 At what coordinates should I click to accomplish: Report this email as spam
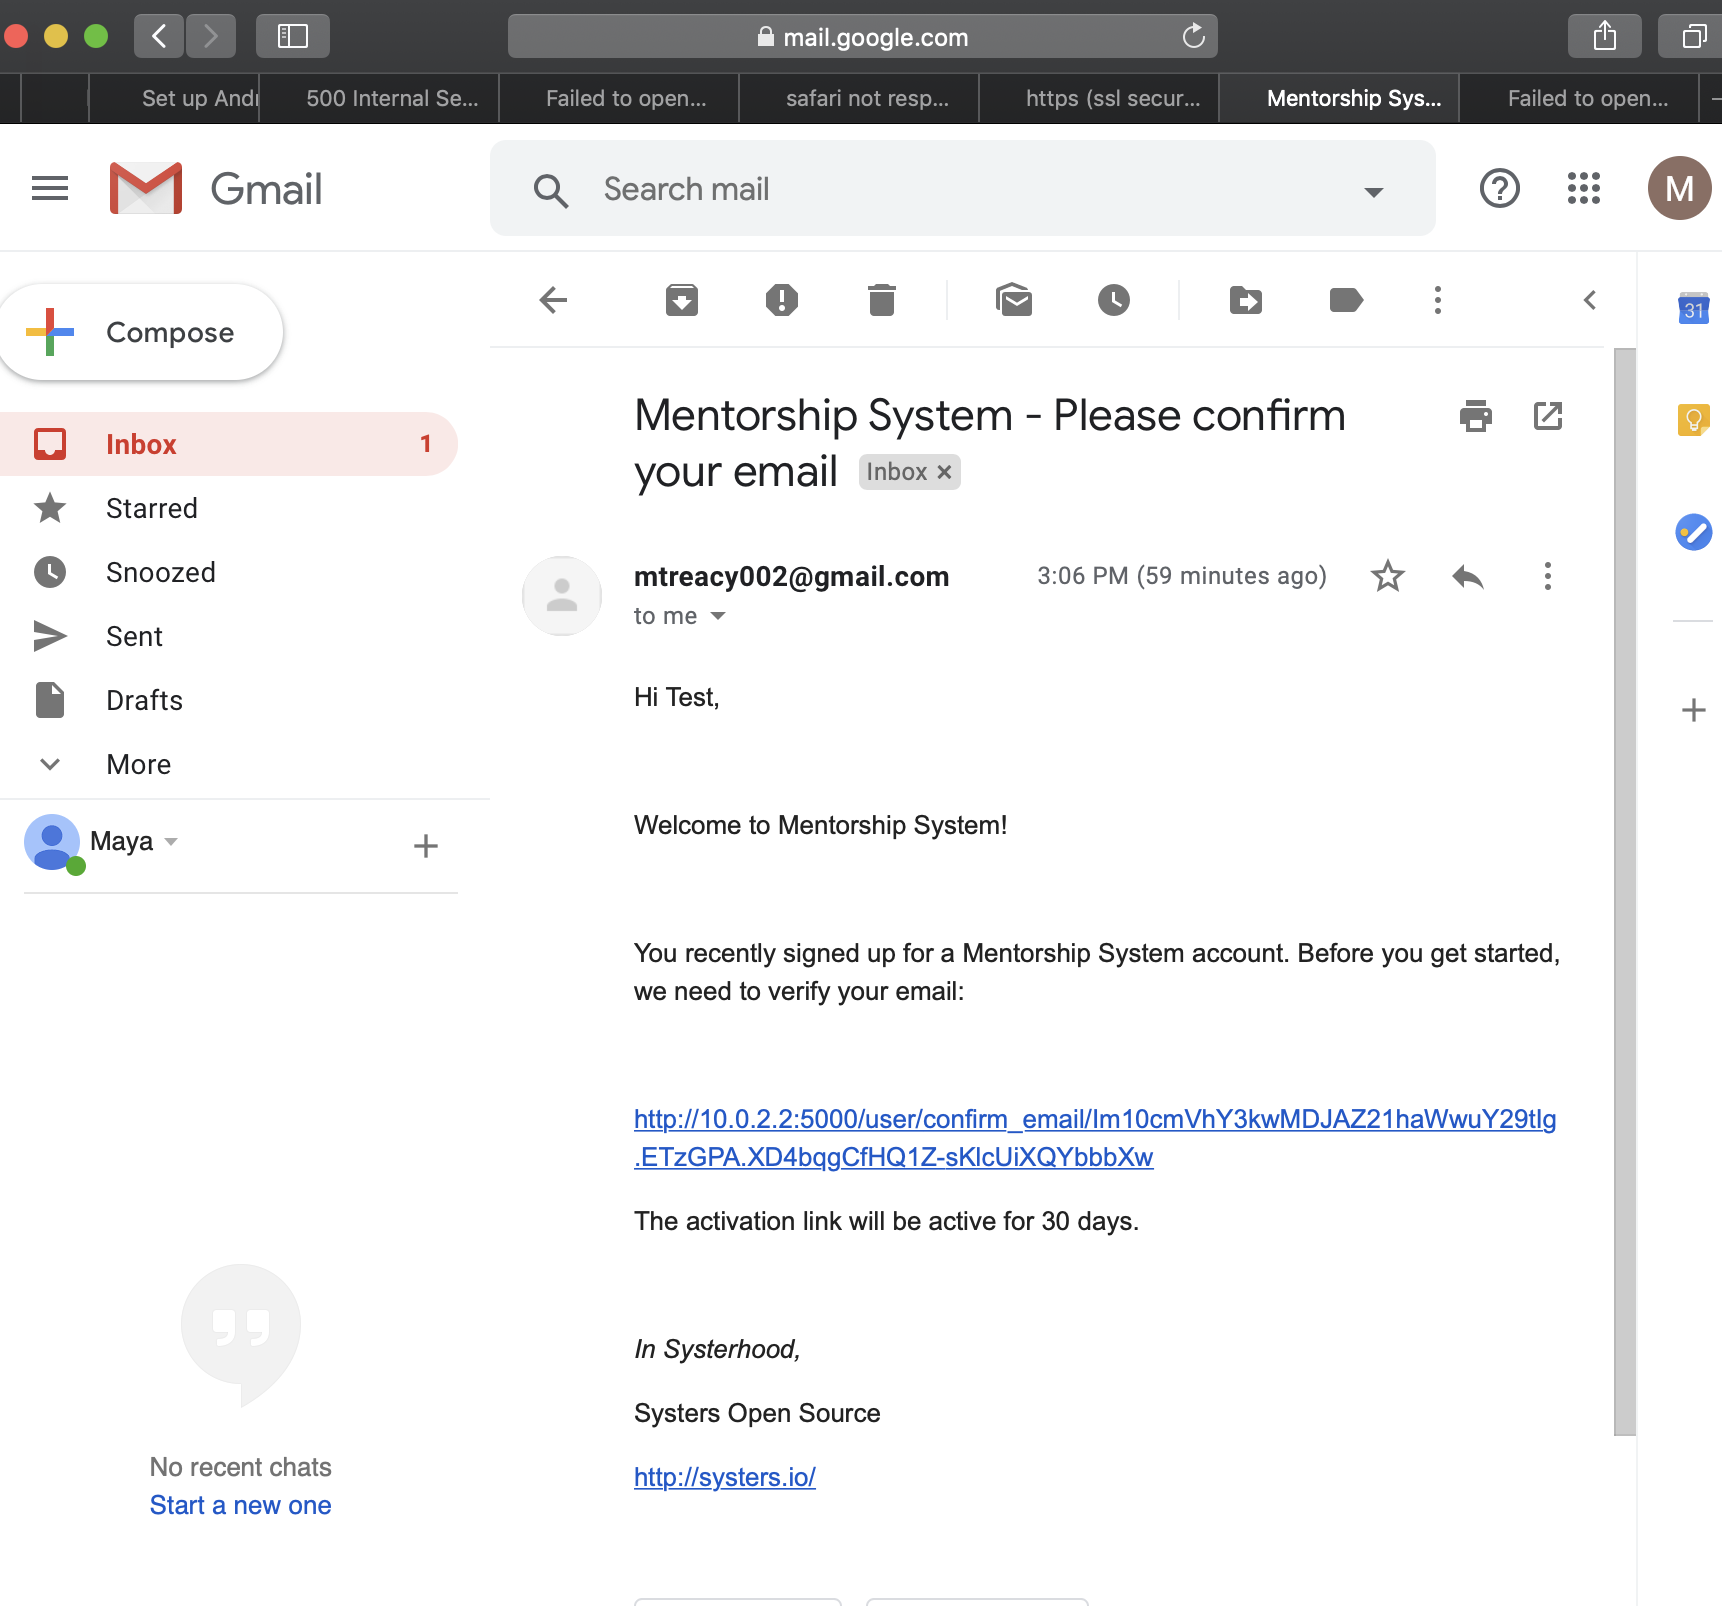[x=782, y=300]
